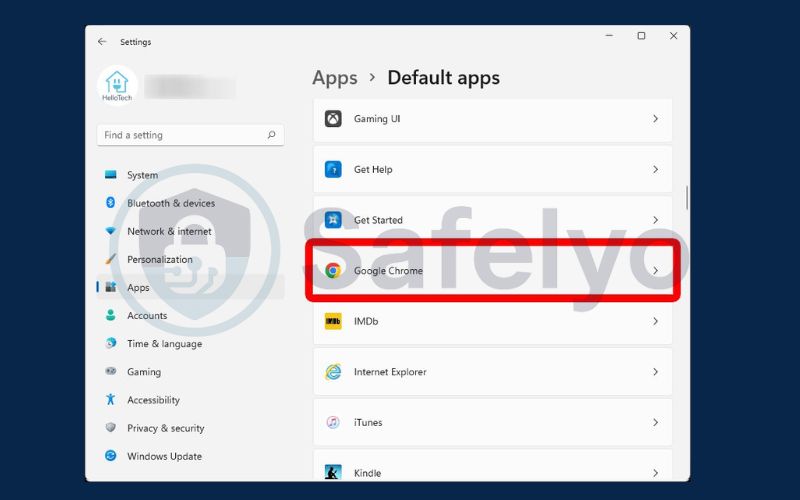Click the Apps breadcrumb link
800x500 pixels.
pyautogui.click(x=335, y=78)
